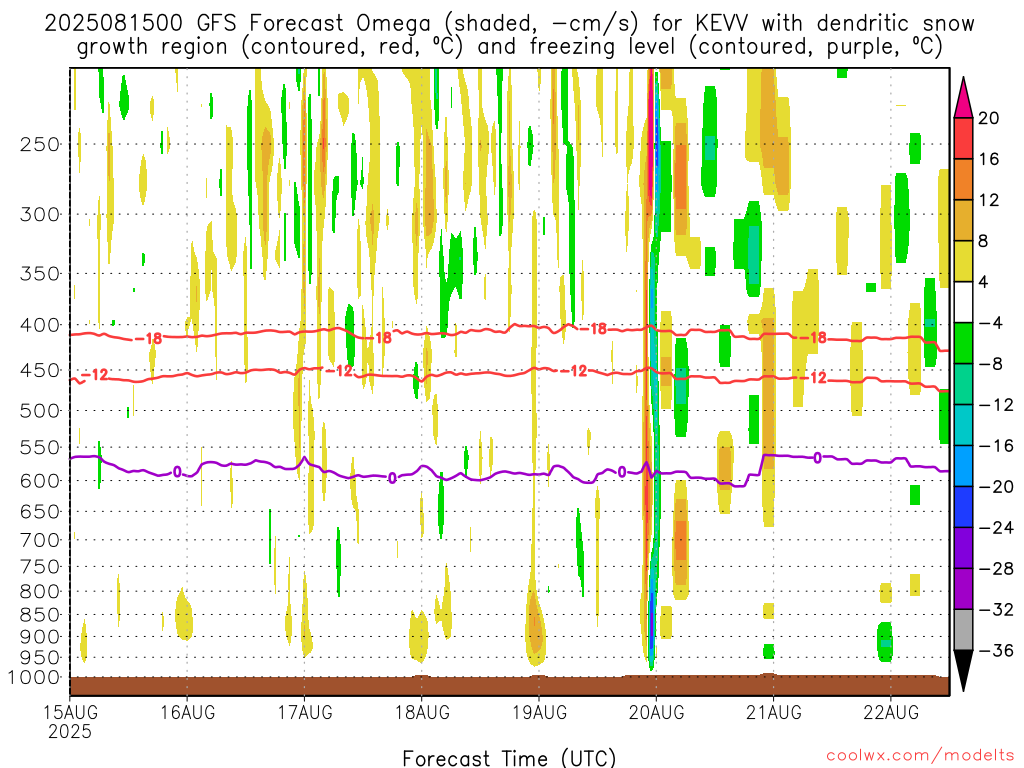This screenshot has width=1024, height=768.
Task: Click the 19AUG date label
Action: [x=539, y=712]
